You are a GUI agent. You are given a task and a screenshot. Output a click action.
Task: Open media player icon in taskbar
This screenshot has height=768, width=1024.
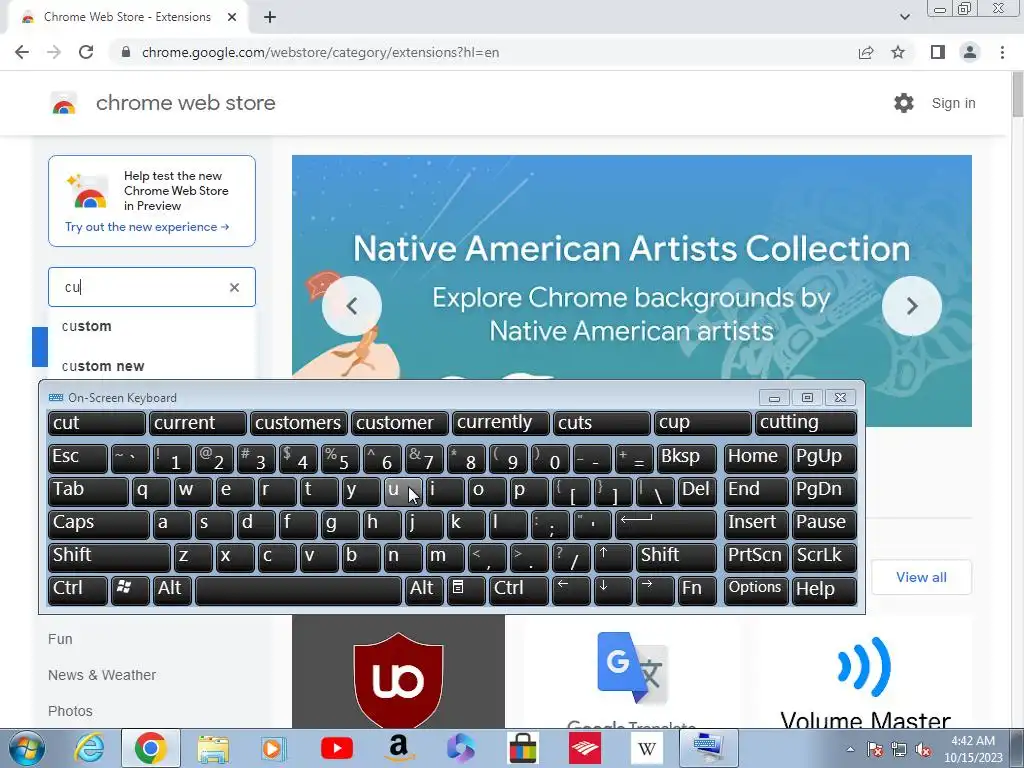274,748
